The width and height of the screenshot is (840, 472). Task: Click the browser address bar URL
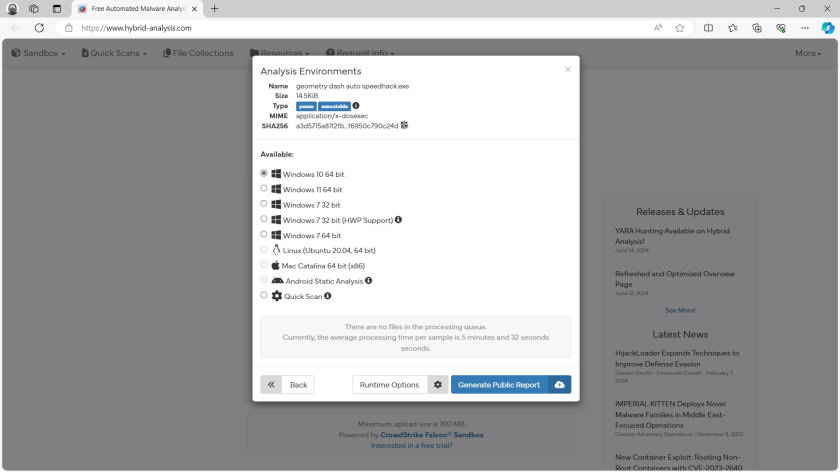tap(300, 28)
